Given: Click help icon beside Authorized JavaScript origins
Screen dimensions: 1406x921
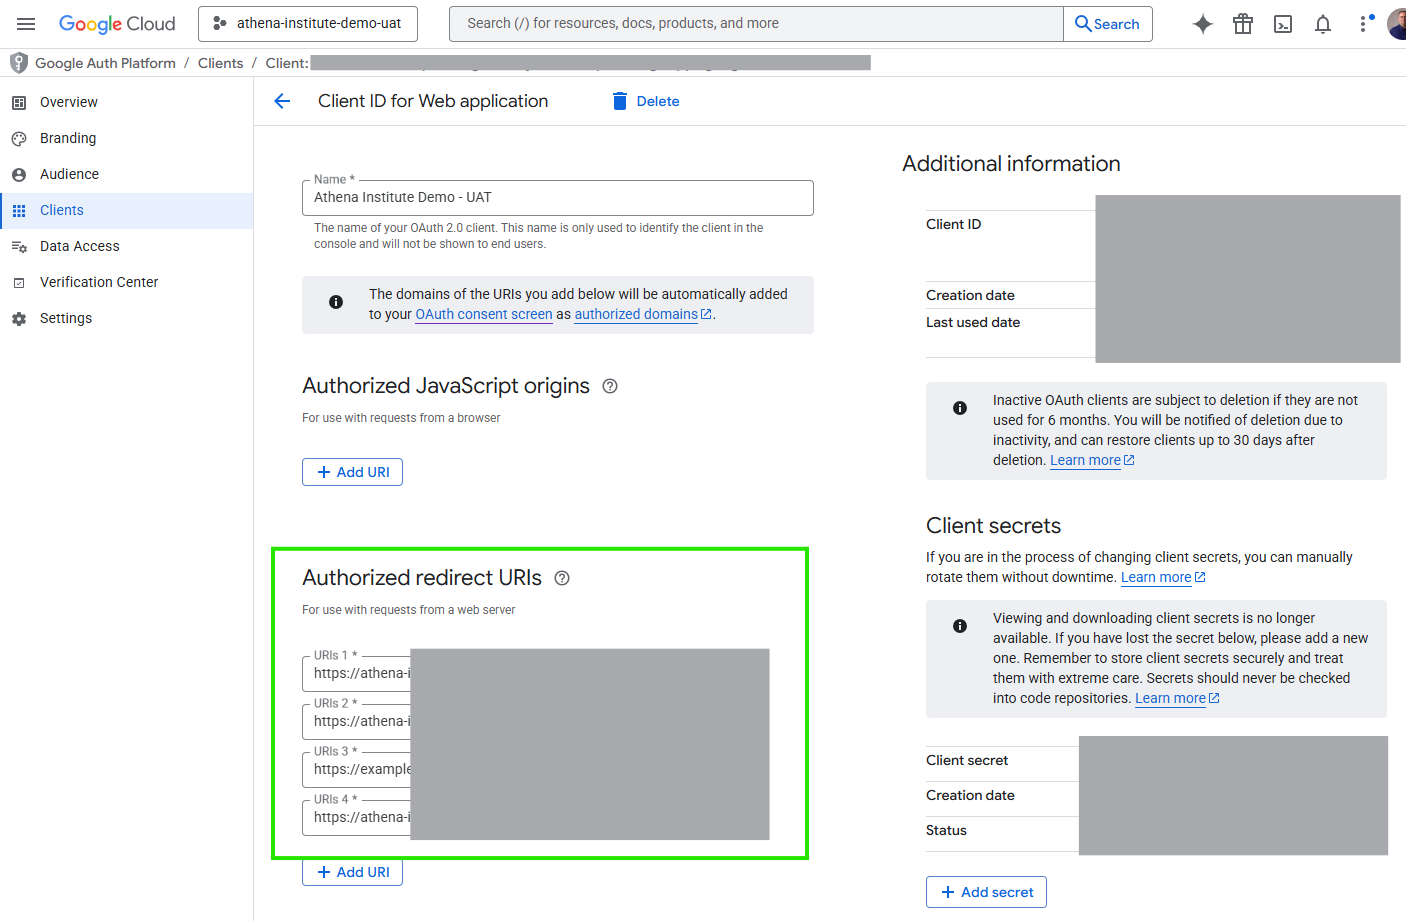Looking at the screenshot, I should point(610,386).
